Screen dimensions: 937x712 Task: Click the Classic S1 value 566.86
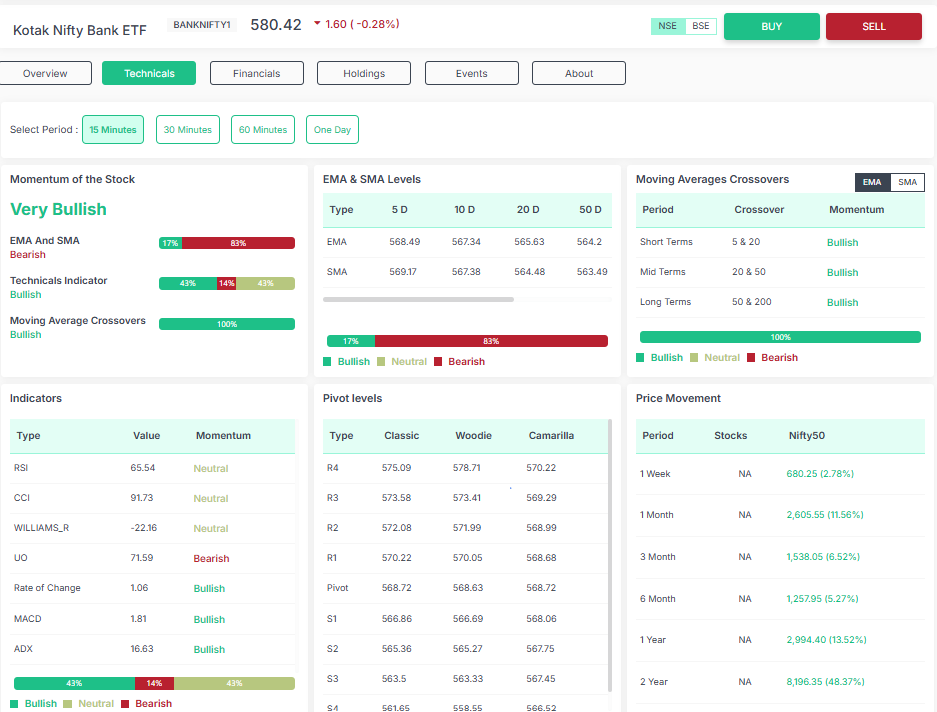click(397, 619)
